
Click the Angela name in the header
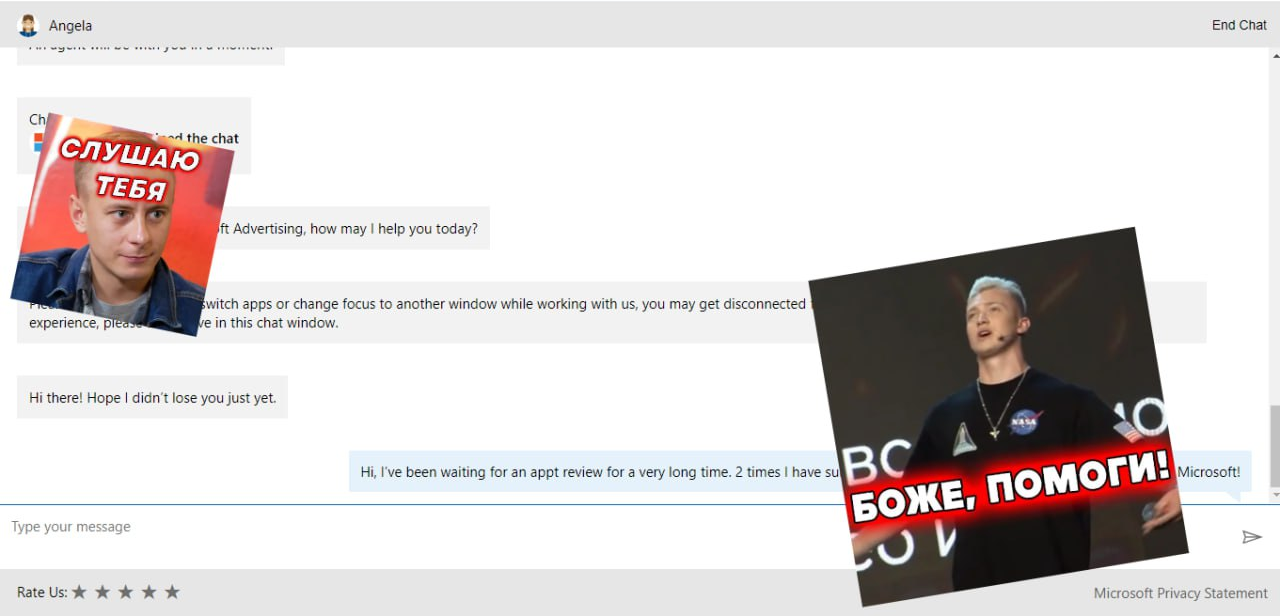click(x=70, y=25)
